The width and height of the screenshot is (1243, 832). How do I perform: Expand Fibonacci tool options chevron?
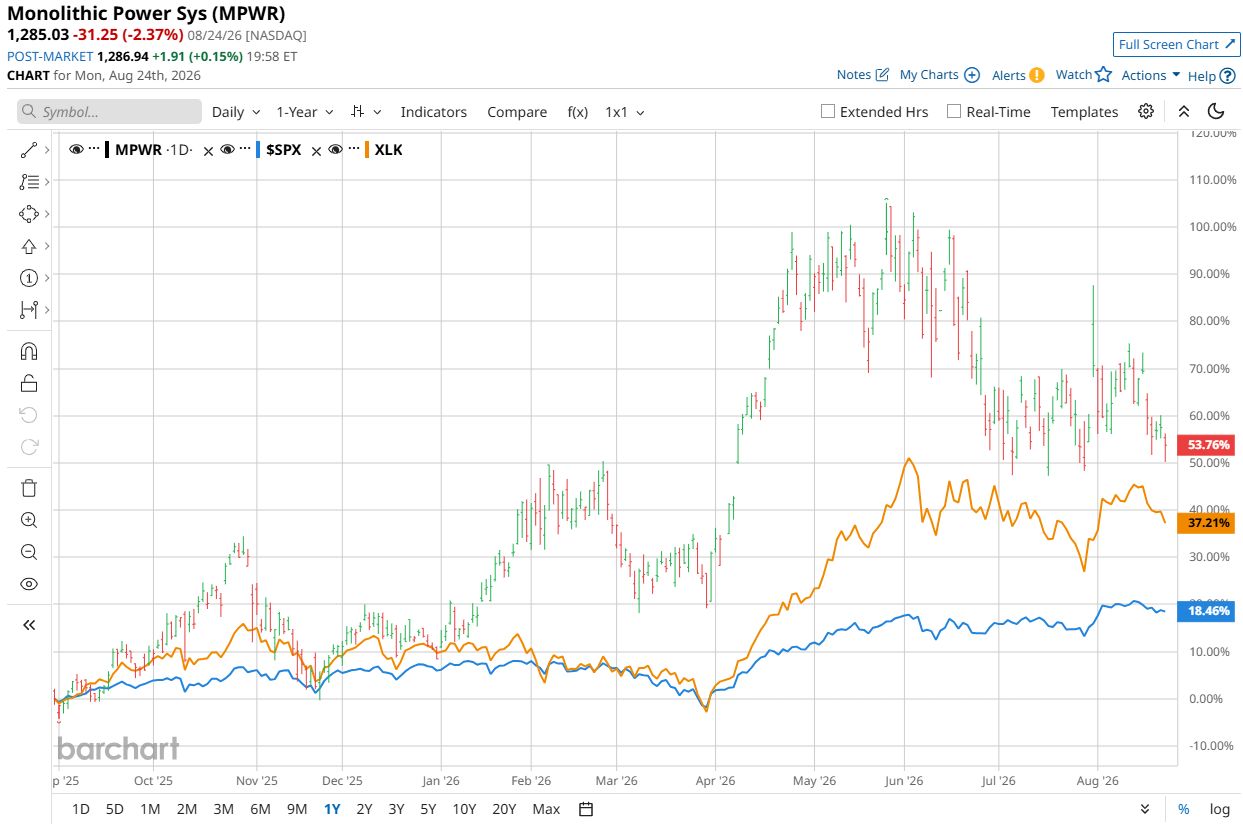coord(47,182)
